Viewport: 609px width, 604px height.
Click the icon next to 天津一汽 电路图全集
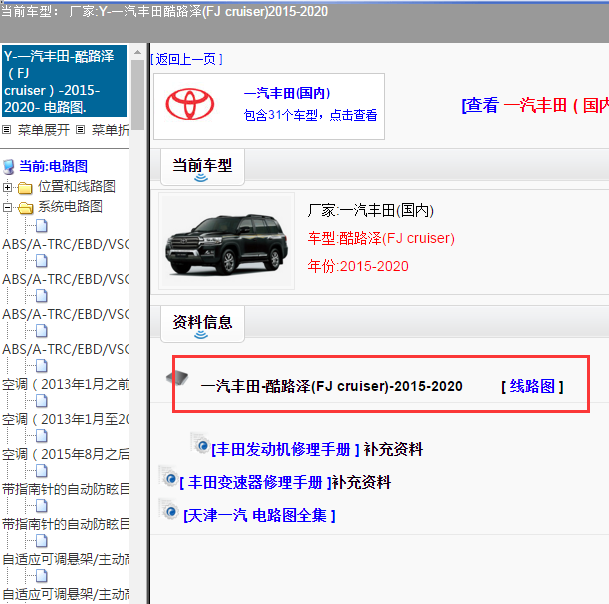pos(169,509)
